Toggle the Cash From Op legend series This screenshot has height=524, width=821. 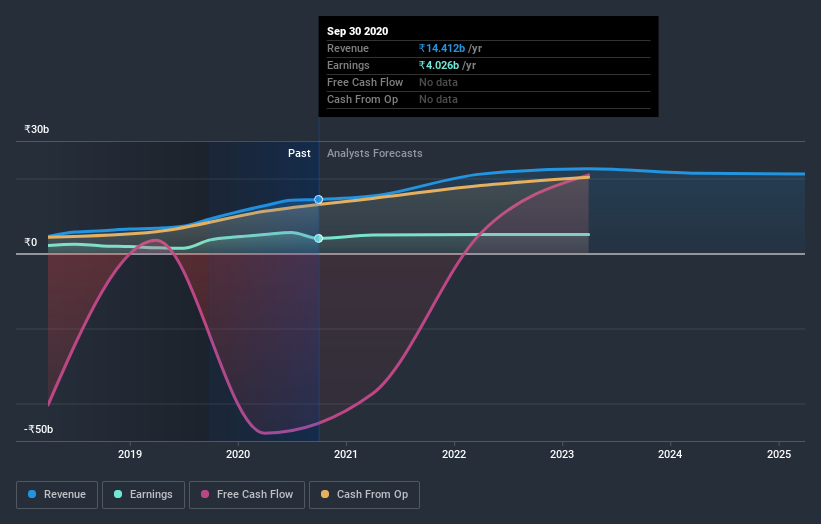(364, 495)
